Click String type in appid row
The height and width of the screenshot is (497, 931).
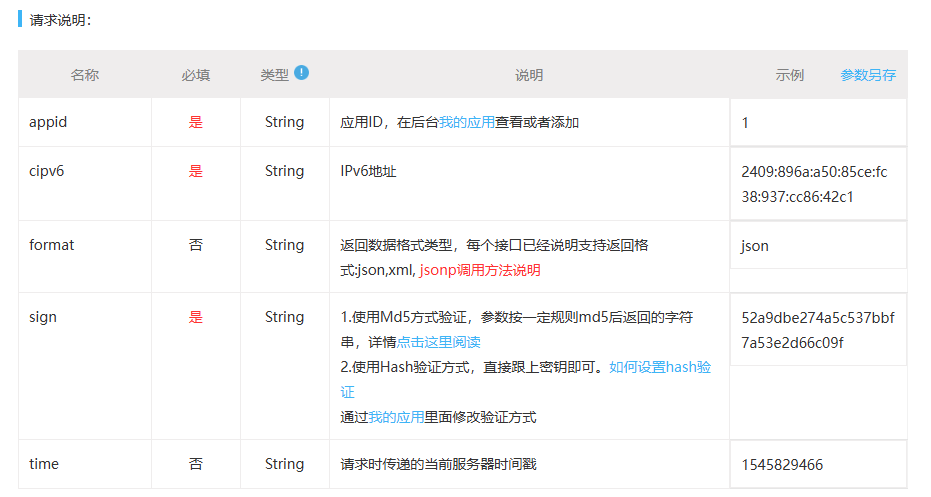284,122
